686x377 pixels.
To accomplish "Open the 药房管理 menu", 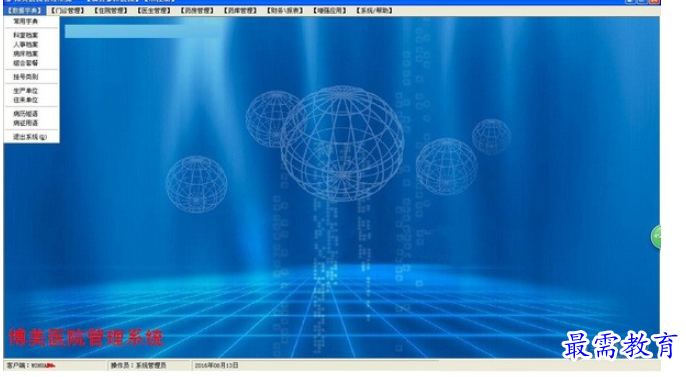I will click(x=197, y=10).
